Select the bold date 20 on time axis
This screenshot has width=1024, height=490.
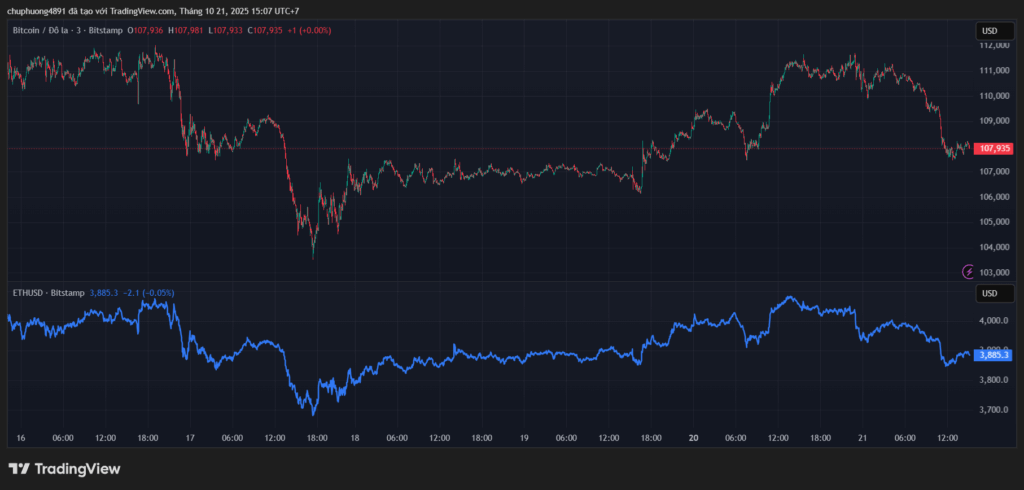pos(693,438)
